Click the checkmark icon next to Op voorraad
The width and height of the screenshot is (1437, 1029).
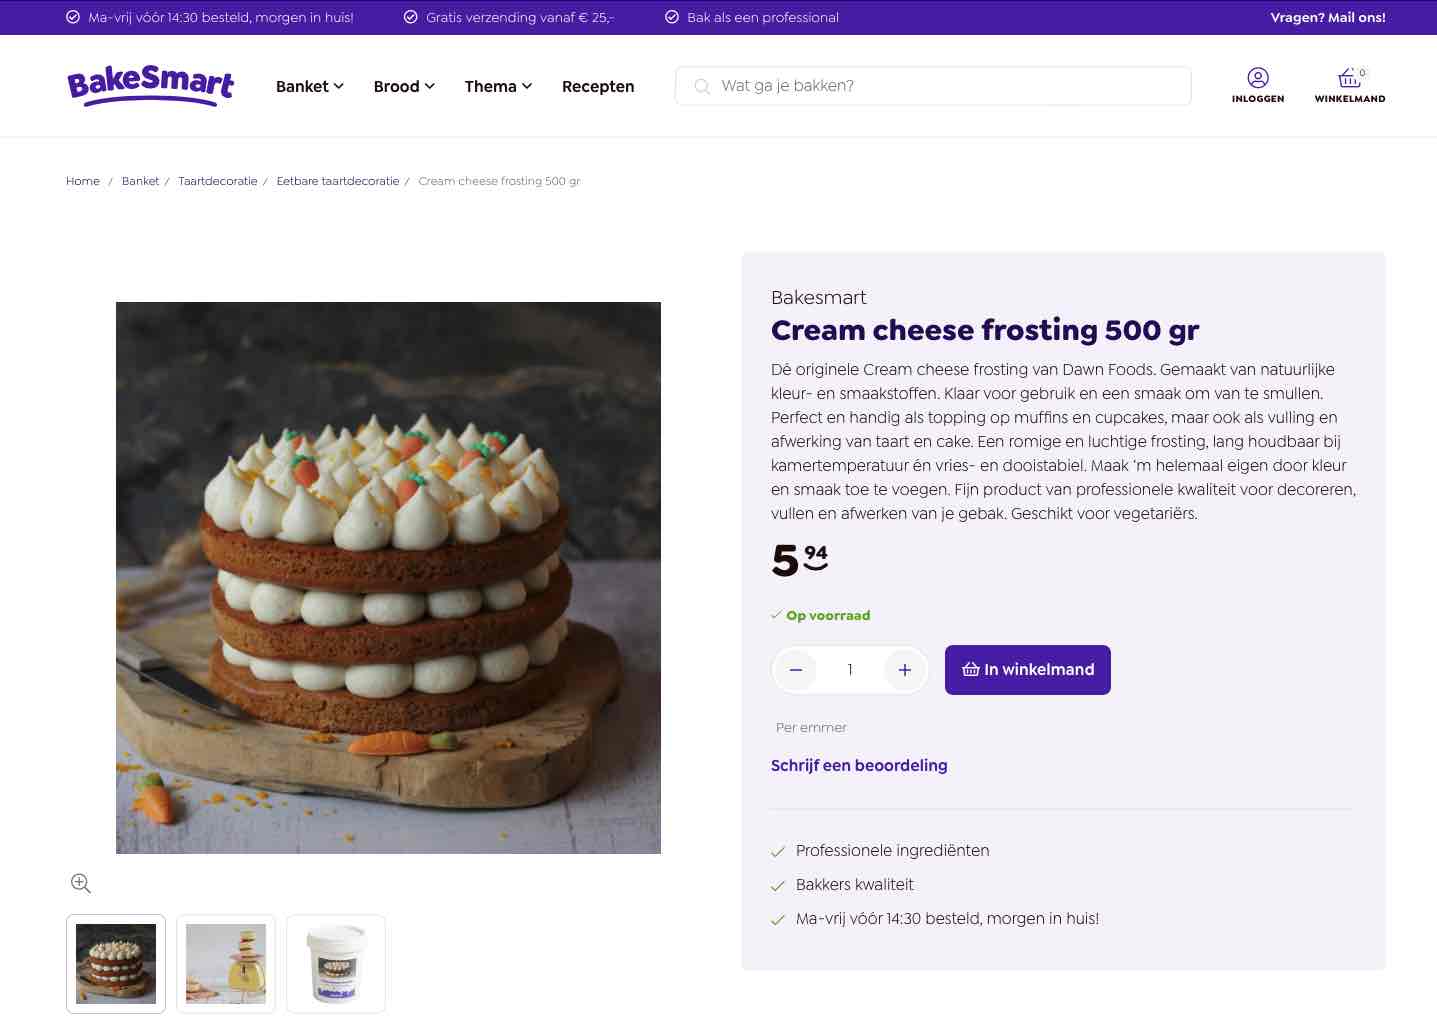777,614
